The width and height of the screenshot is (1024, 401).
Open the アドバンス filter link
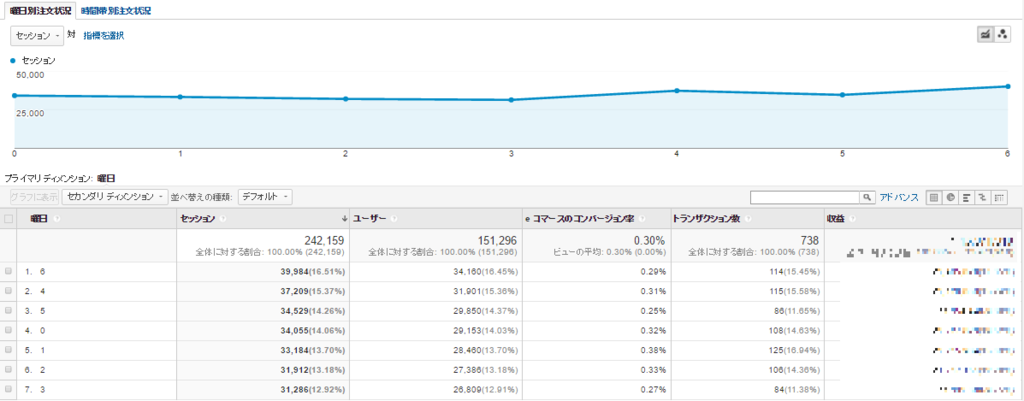coord(899,197)
